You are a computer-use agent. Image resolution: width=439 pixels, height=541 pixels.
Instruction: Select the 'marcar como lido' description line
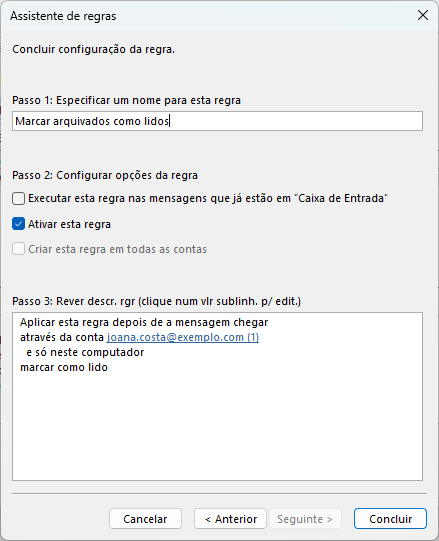(64, 367)
